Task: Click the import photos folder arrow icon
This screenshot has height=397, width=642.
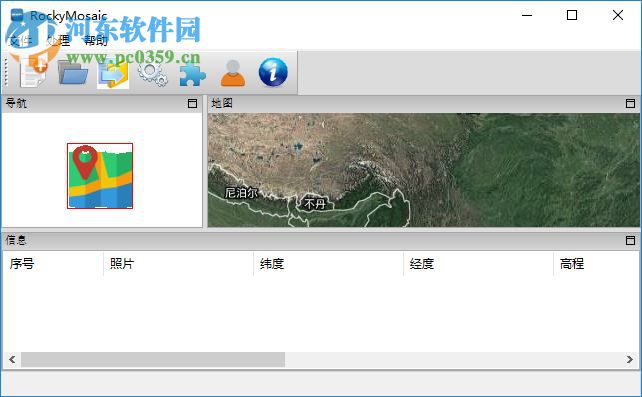Action: pyautogui.click(x=113, y=73)
